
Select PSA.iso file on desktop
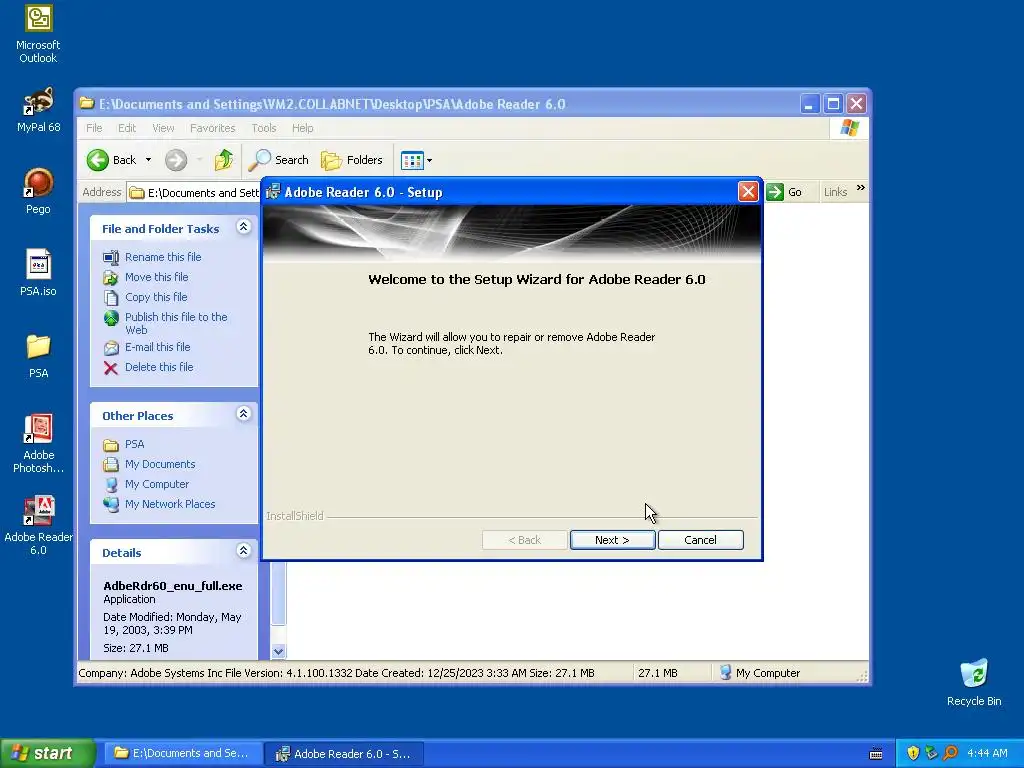(x=38, y=273)
